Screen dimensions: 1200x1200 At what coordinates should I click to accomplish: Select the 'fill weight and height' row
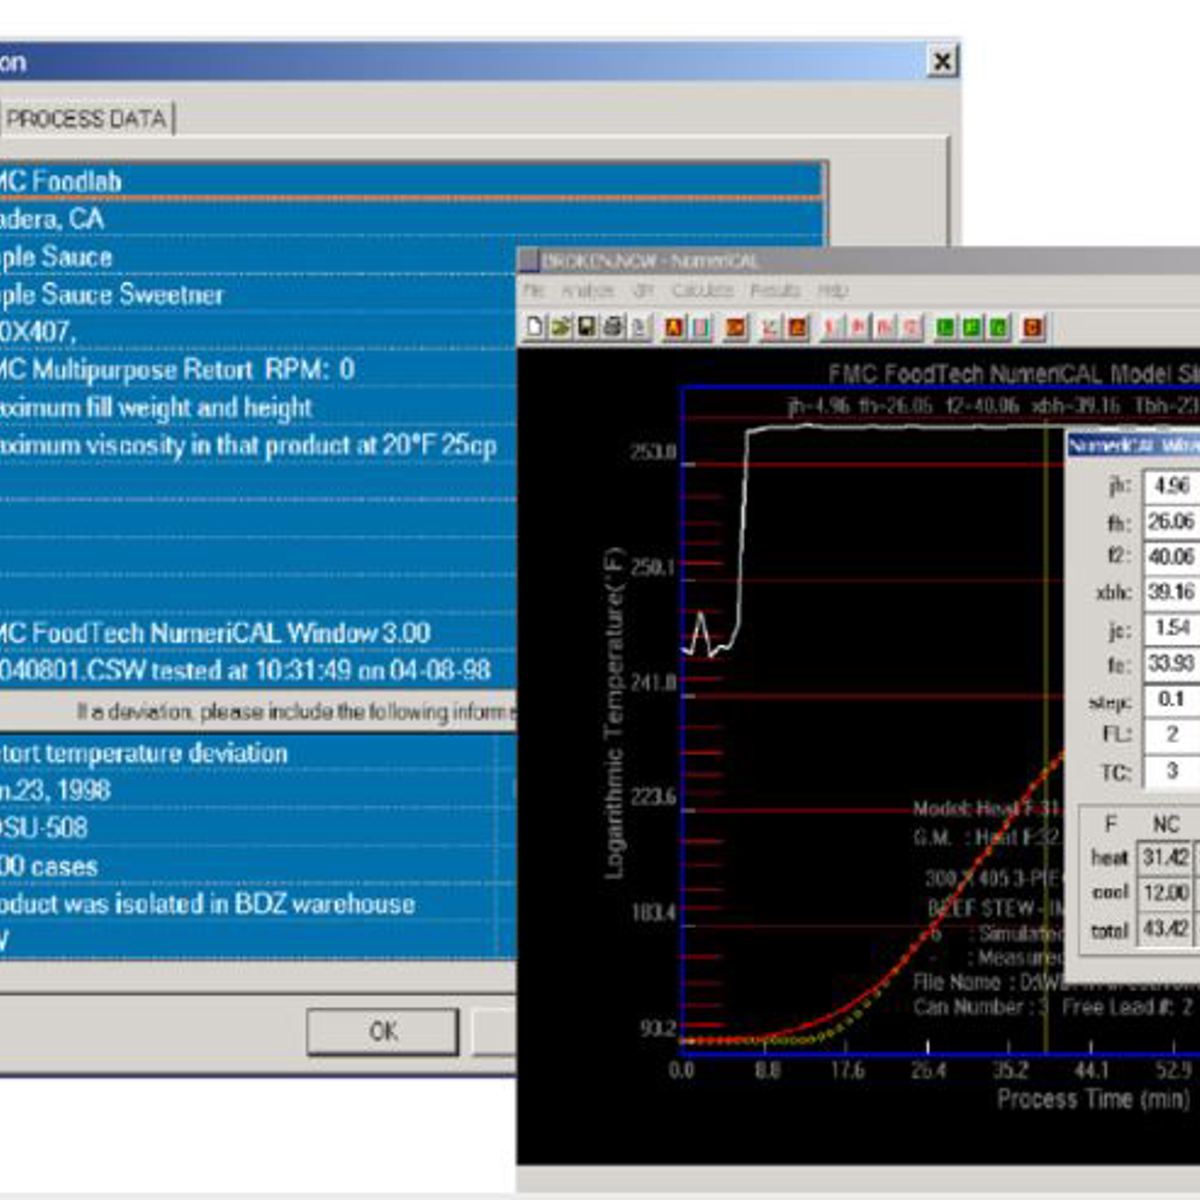coord(258,408)
